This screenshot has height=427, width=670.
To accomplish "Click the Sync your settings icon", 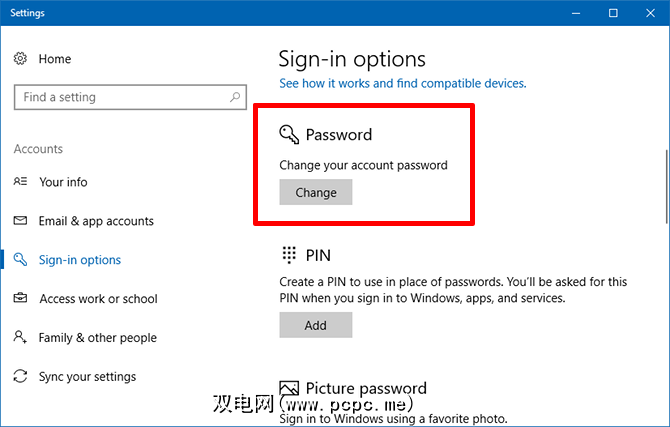I will coord(20,377).
